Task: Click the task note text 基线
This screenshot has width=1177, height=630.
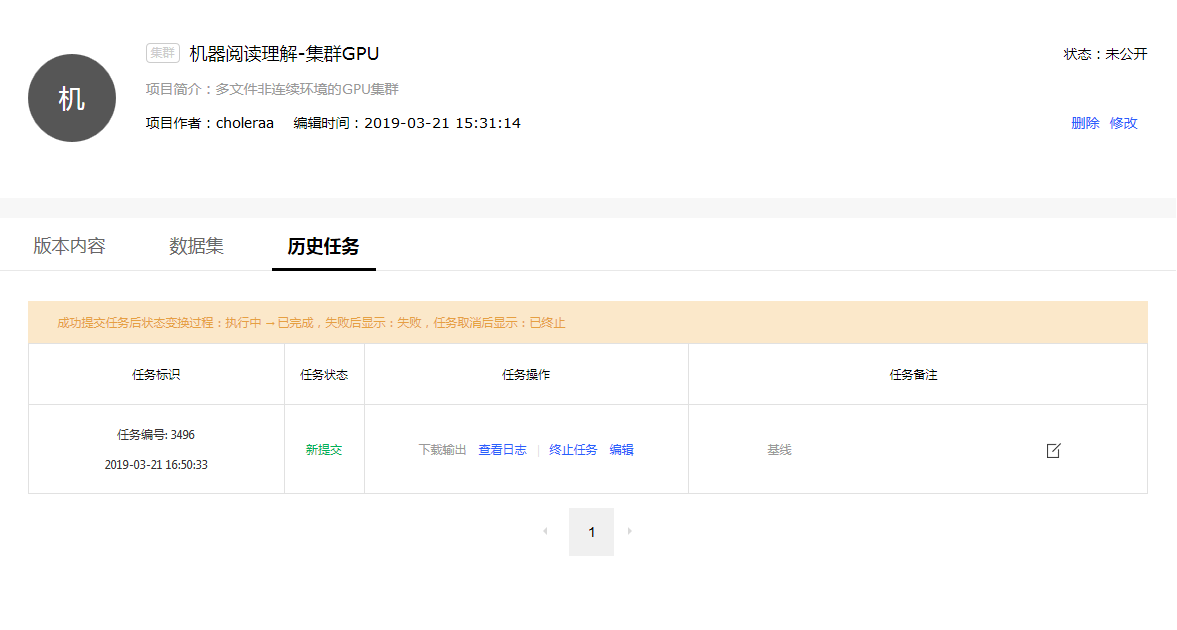Action: (779, 450)
